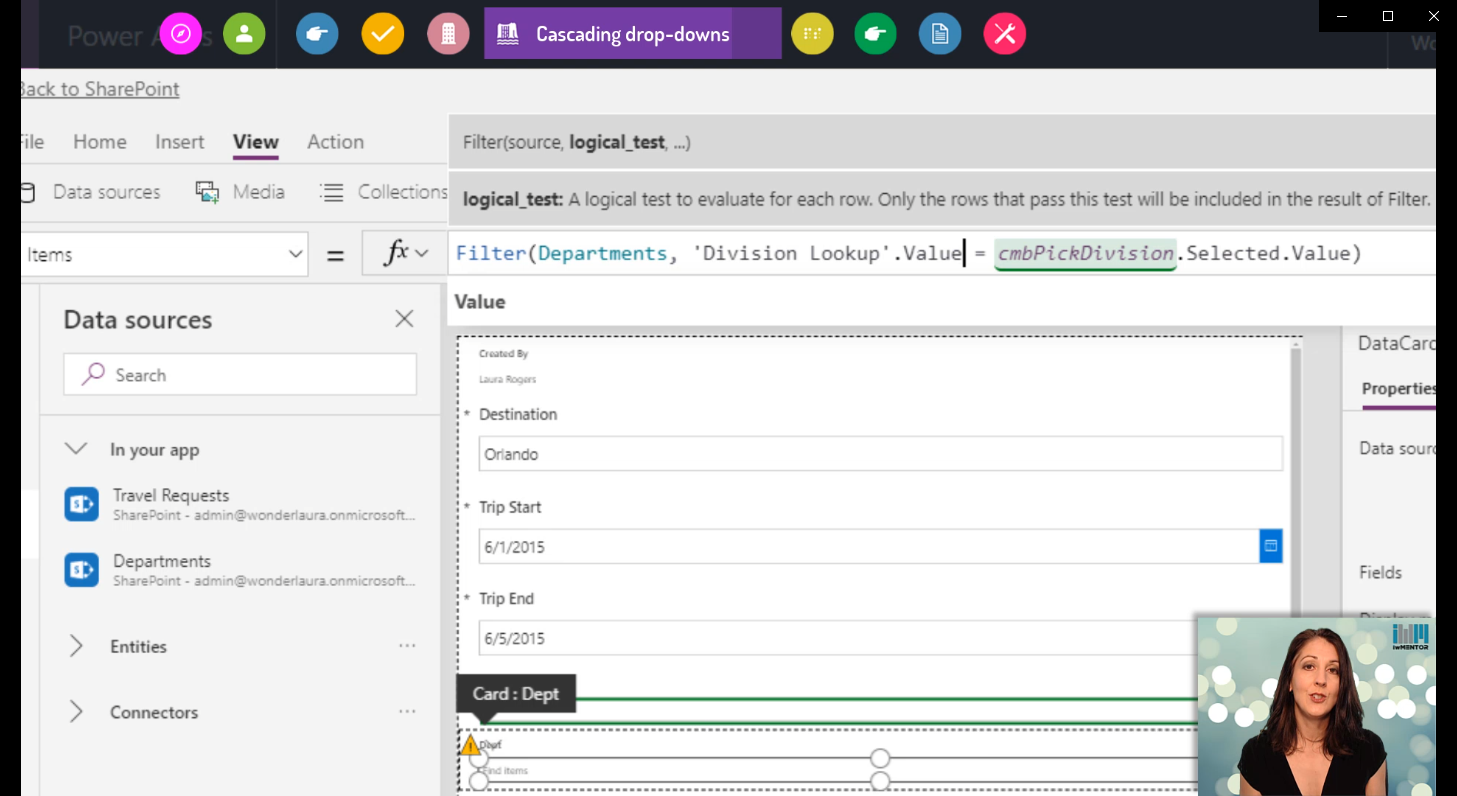The width and height of the screenshot is (1457, 796).
Task: Click the blue document chapter icon
Action: coord(940,34)
